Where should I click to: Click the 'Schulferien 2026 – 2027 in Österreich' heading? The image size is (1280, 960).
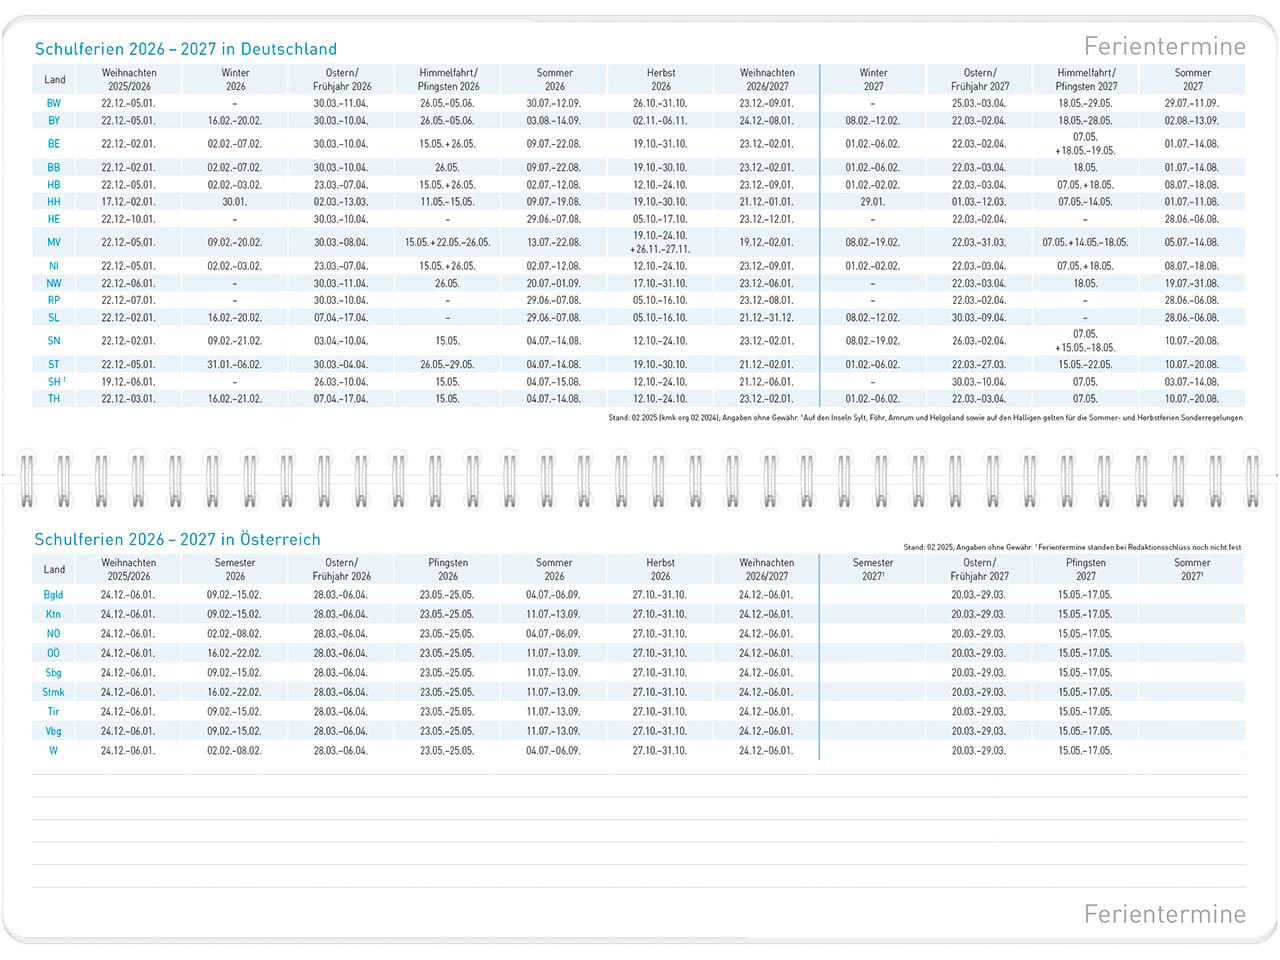pos(177,539)
